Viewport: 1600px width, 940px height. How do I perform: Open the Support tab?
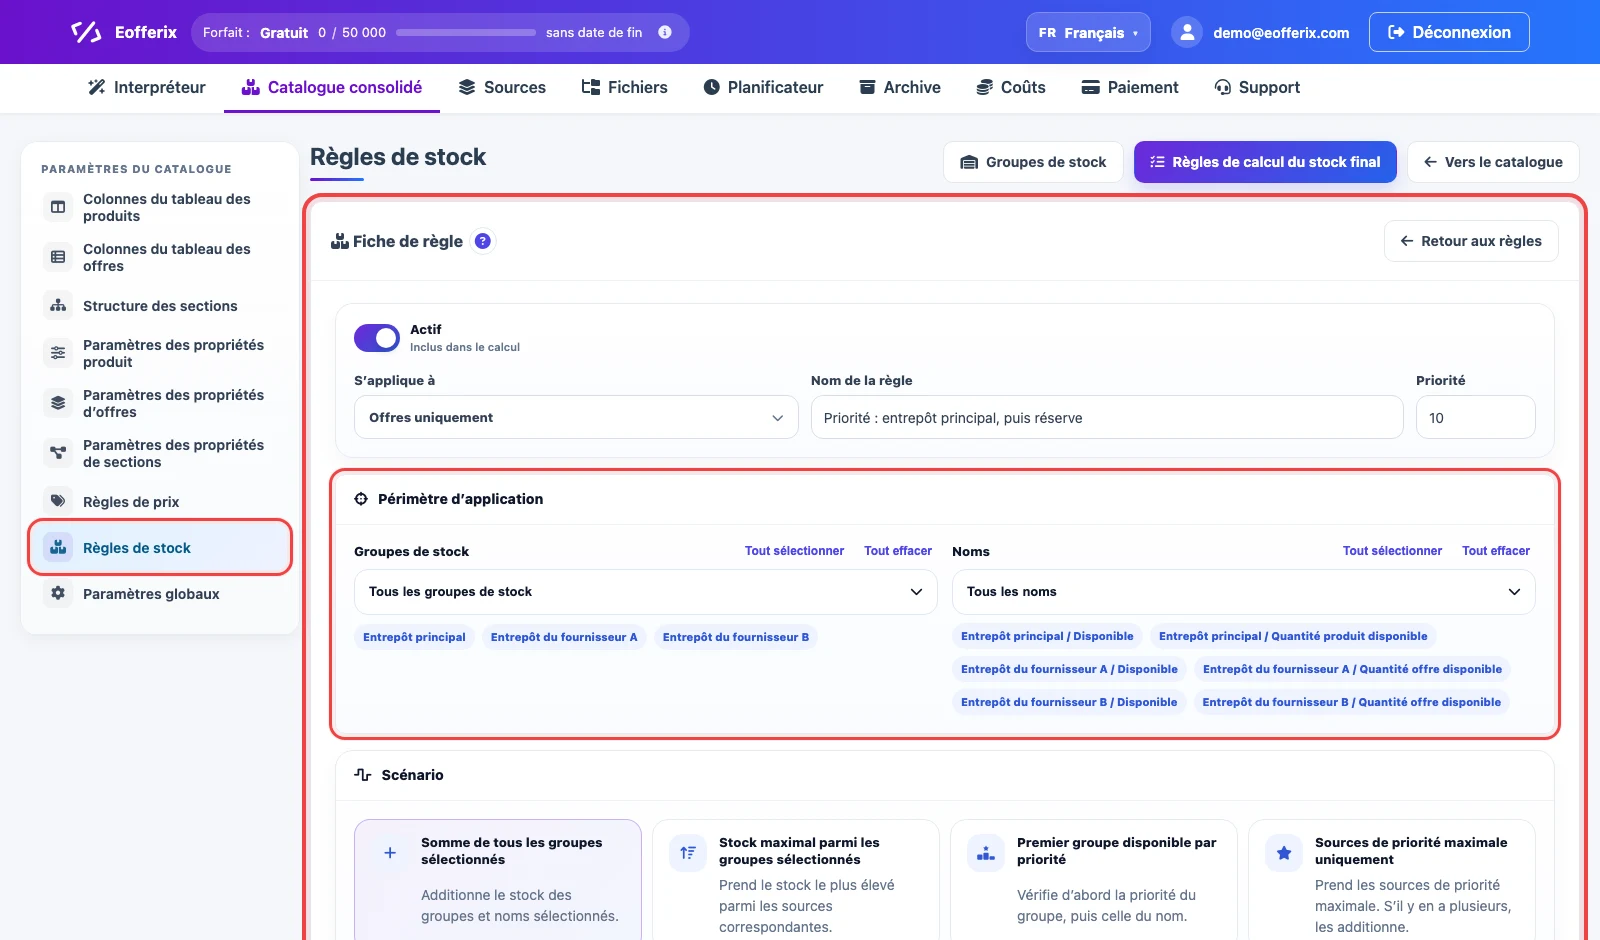click(x=1257, y=87)
